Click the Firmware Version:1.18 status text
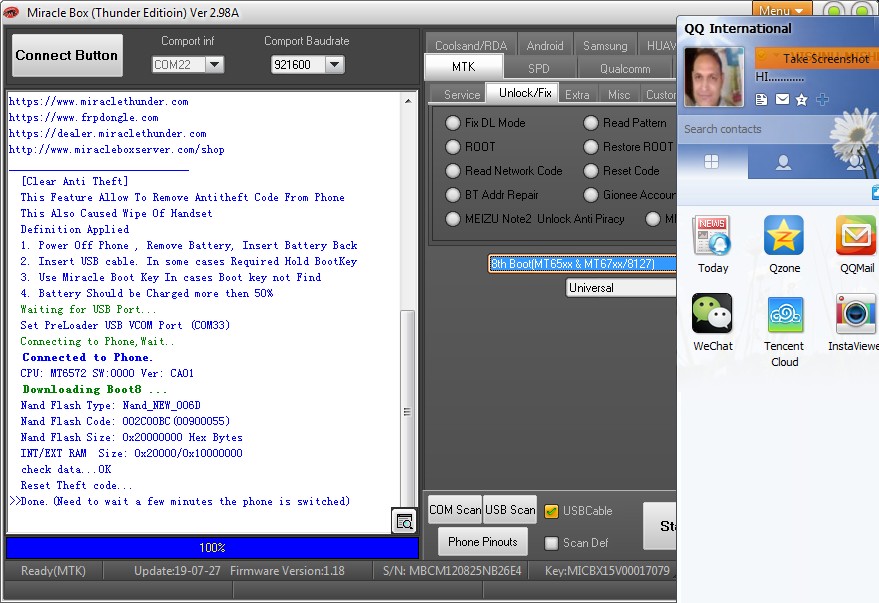This screenshot has width=879, height=603. point(287,570)
